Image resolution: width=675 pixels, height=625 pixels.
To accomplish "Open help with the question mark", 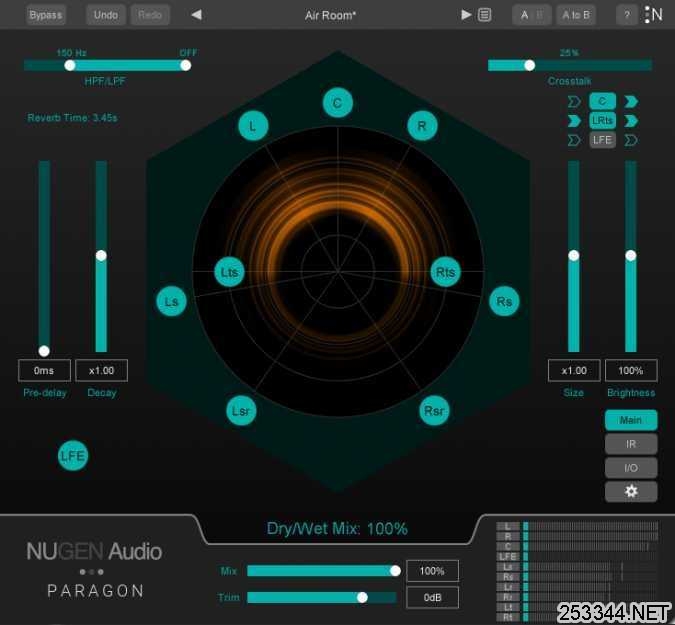I will pos(627,15).
